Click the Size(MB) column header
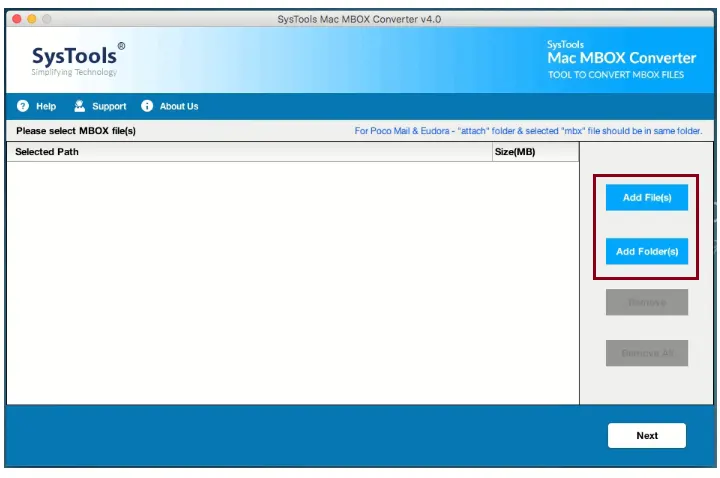720x478 pixels. point(535,152)
